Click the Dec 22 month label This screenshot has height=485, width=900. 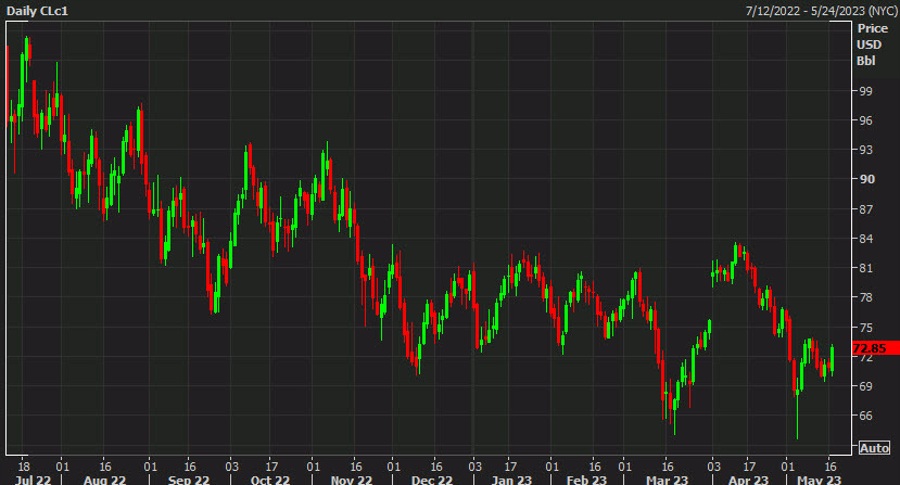coord(432,479)
